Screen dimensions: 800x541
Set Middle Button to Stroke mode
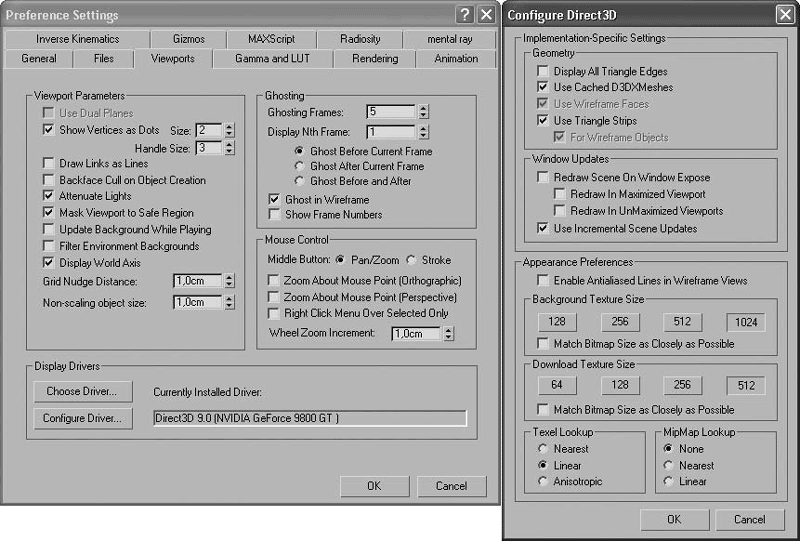pyautogui.click(x=412, y=260)
